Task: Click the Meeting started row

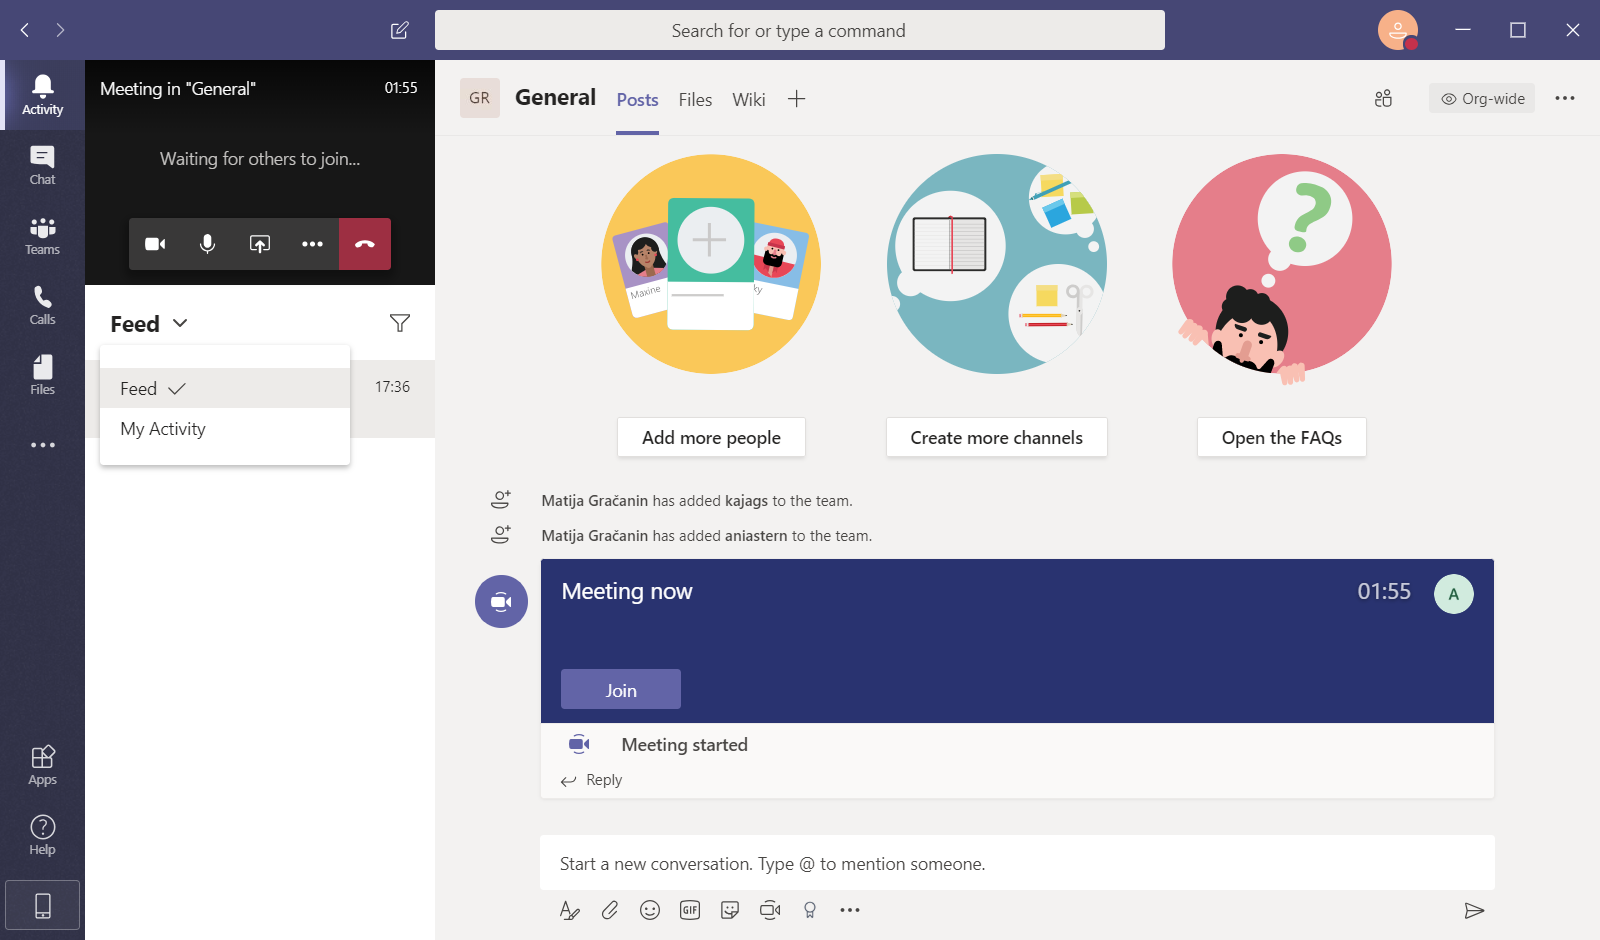Action: coord(1017,744)
